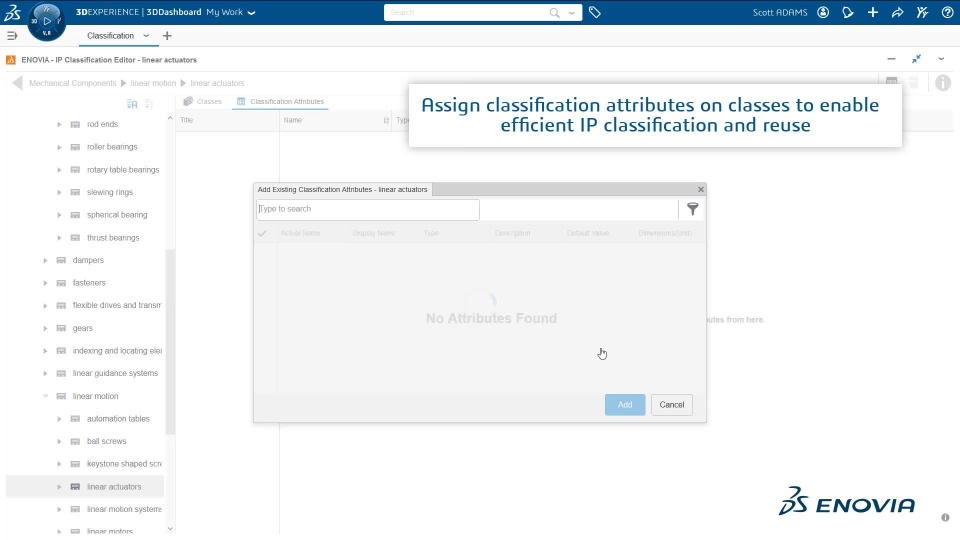960x540 pixels.
Task: Open the filter funnel in dialog
Action: click(x=692, y=209)
